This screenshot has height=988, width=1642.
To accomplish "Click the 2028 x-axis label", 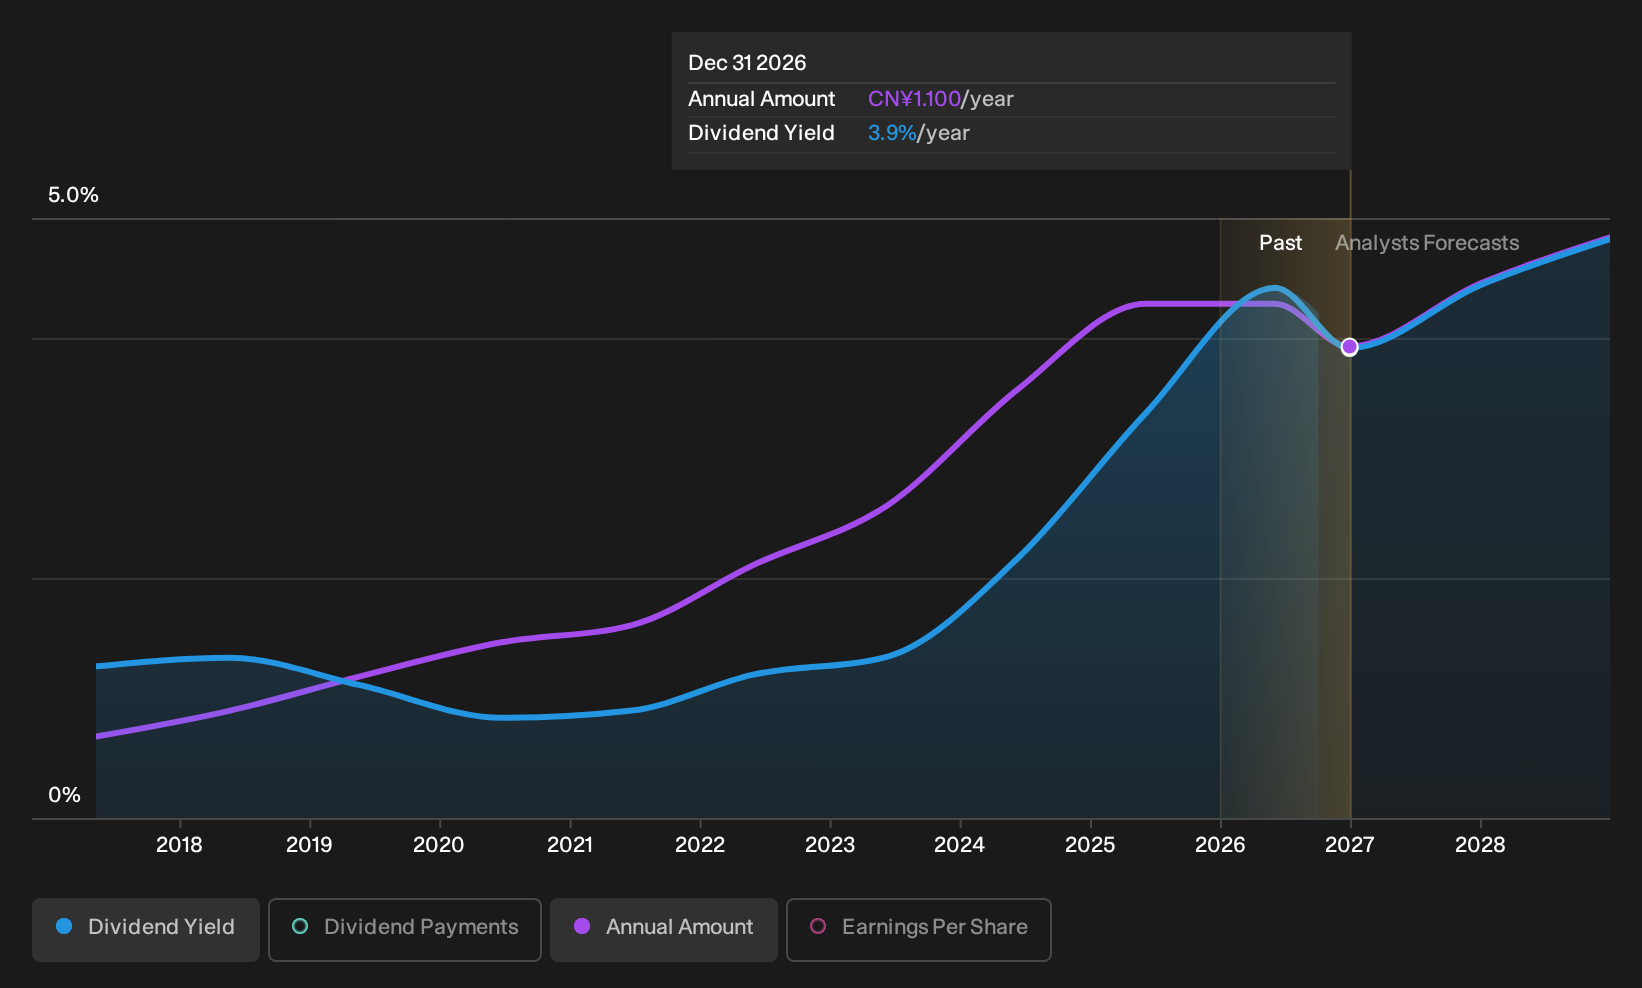I will (x=1480, y=845).
